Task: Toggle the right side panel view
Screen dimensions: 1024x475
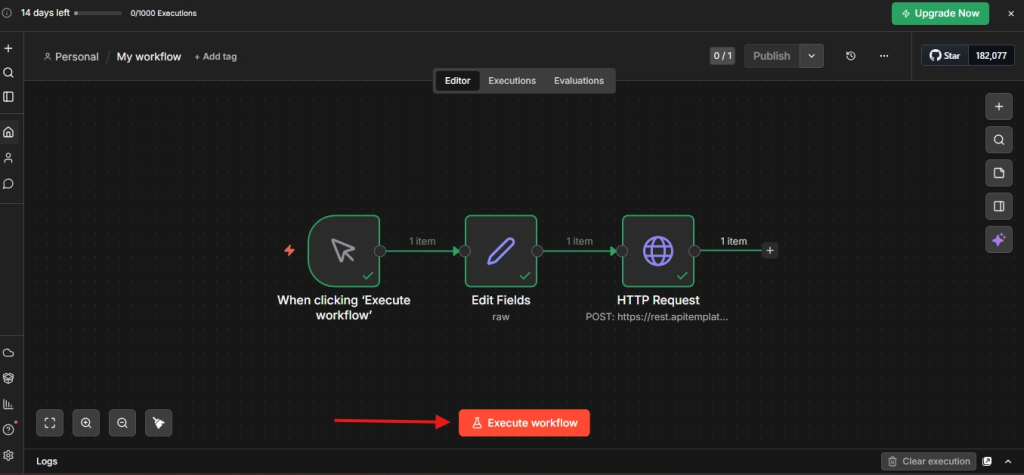Action: (998, 207)
